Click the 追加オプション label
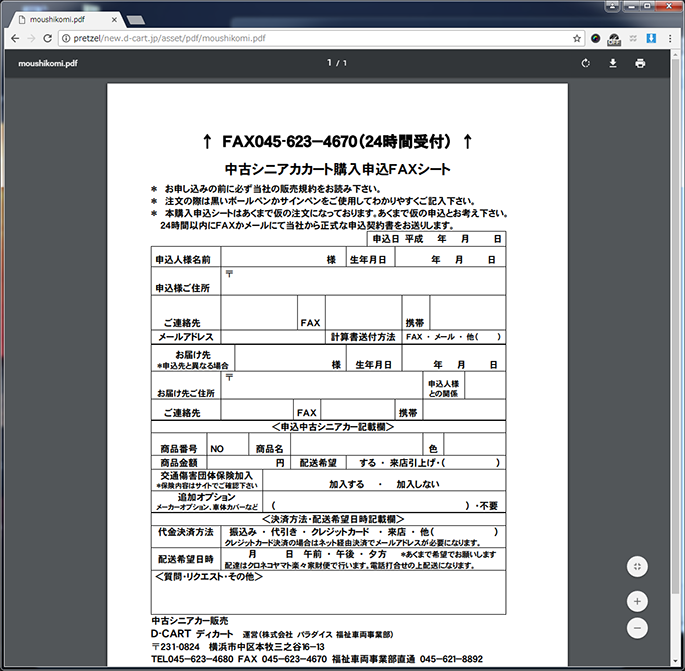685x671 pixels. click(207, 497)
